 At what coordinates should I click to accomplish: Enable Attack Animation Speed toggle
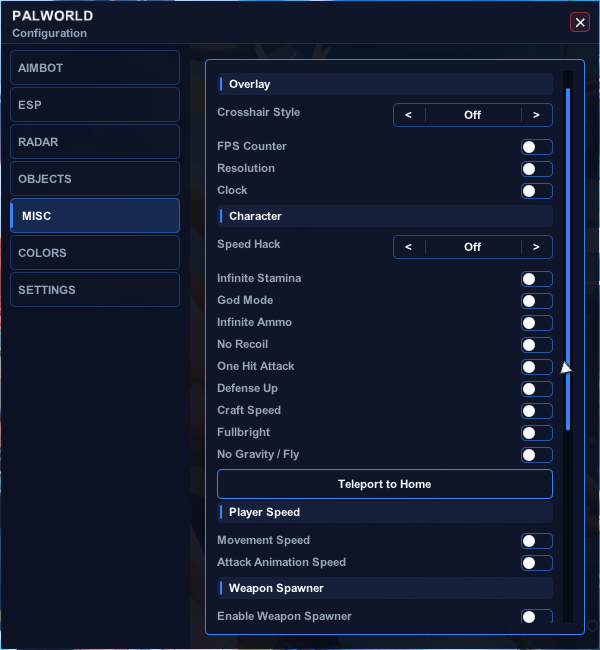[537, 563]
